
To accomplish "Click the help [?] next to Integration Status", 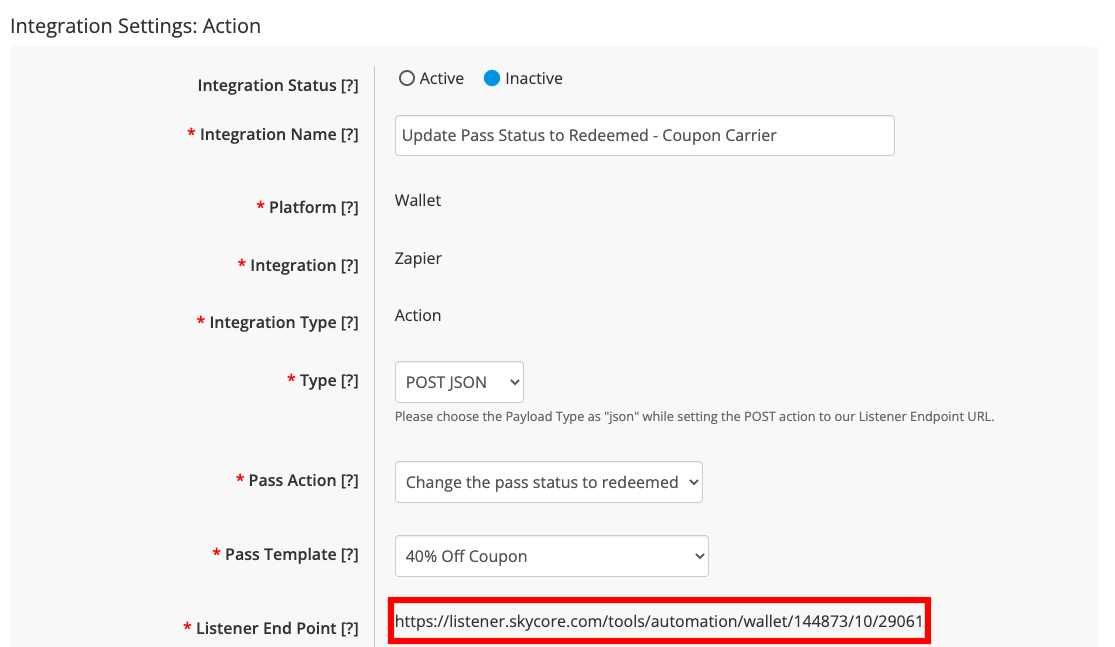I will pos(349,85).
